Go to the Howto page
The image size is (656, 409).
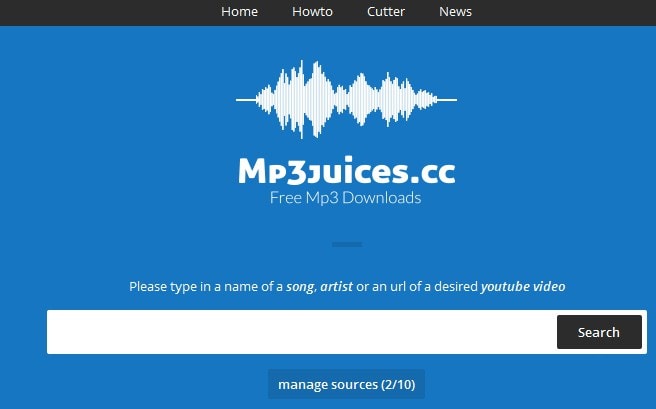pos(312,12)
